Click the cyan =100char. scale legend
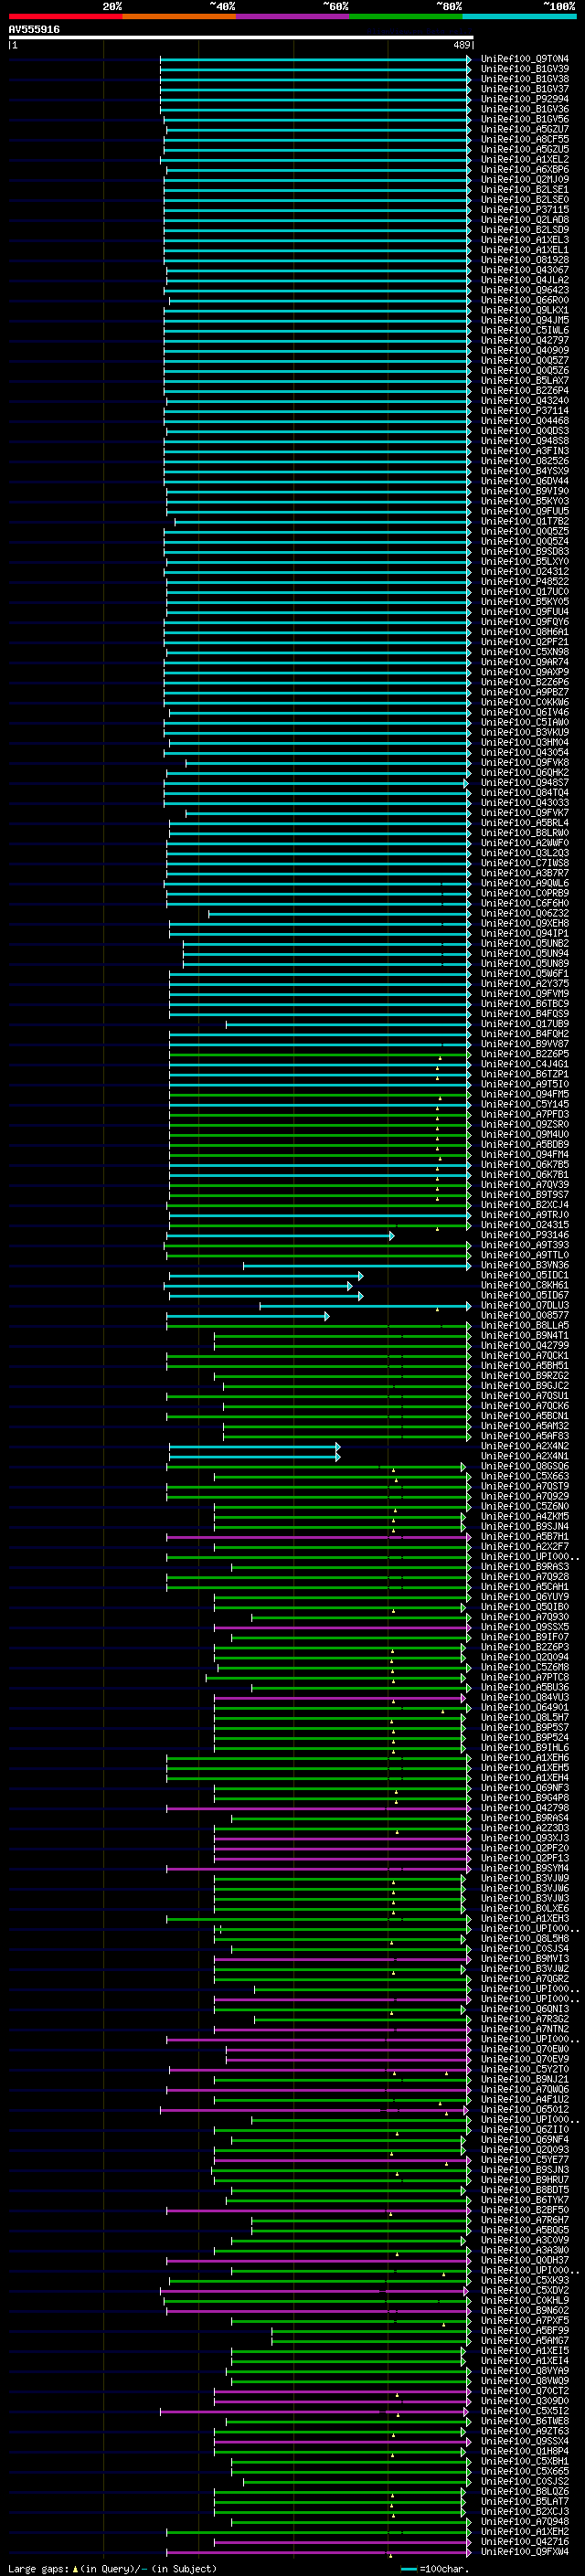Viewport: 585px width, 2576px height. tap(435, 2569)
